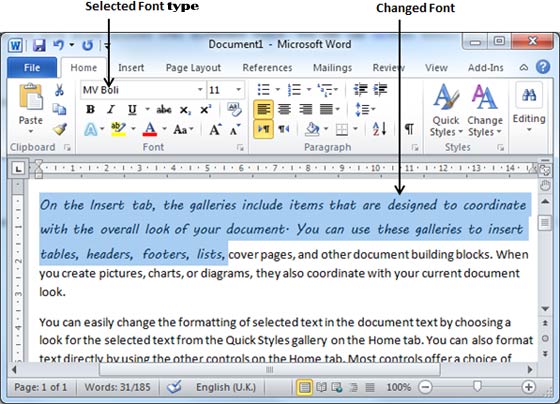Minimize the ribbon with caret icon
This screenshot has width=560, height=404.
[524, 67]
